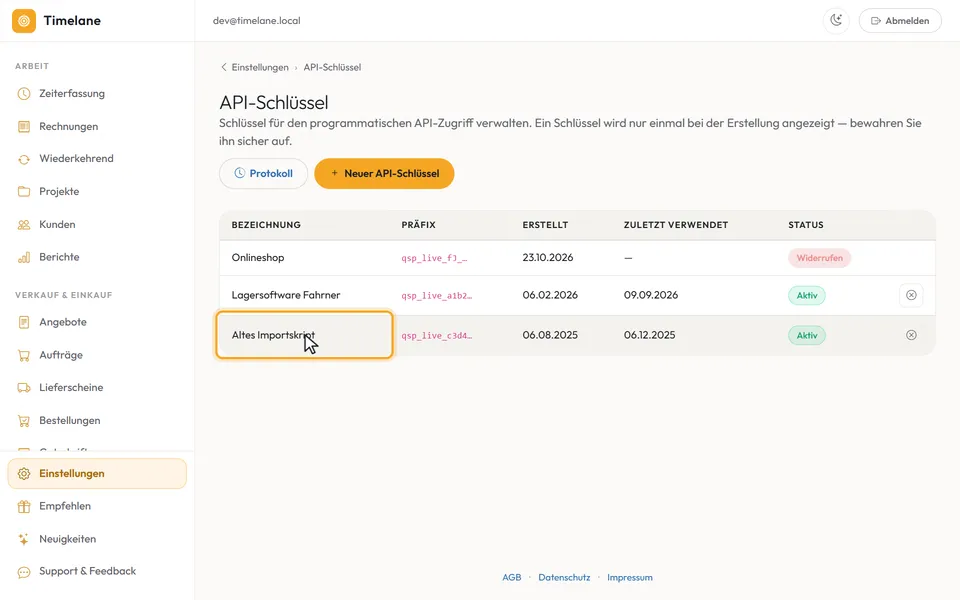Click the Projekte folder icon

pos(24,192)
